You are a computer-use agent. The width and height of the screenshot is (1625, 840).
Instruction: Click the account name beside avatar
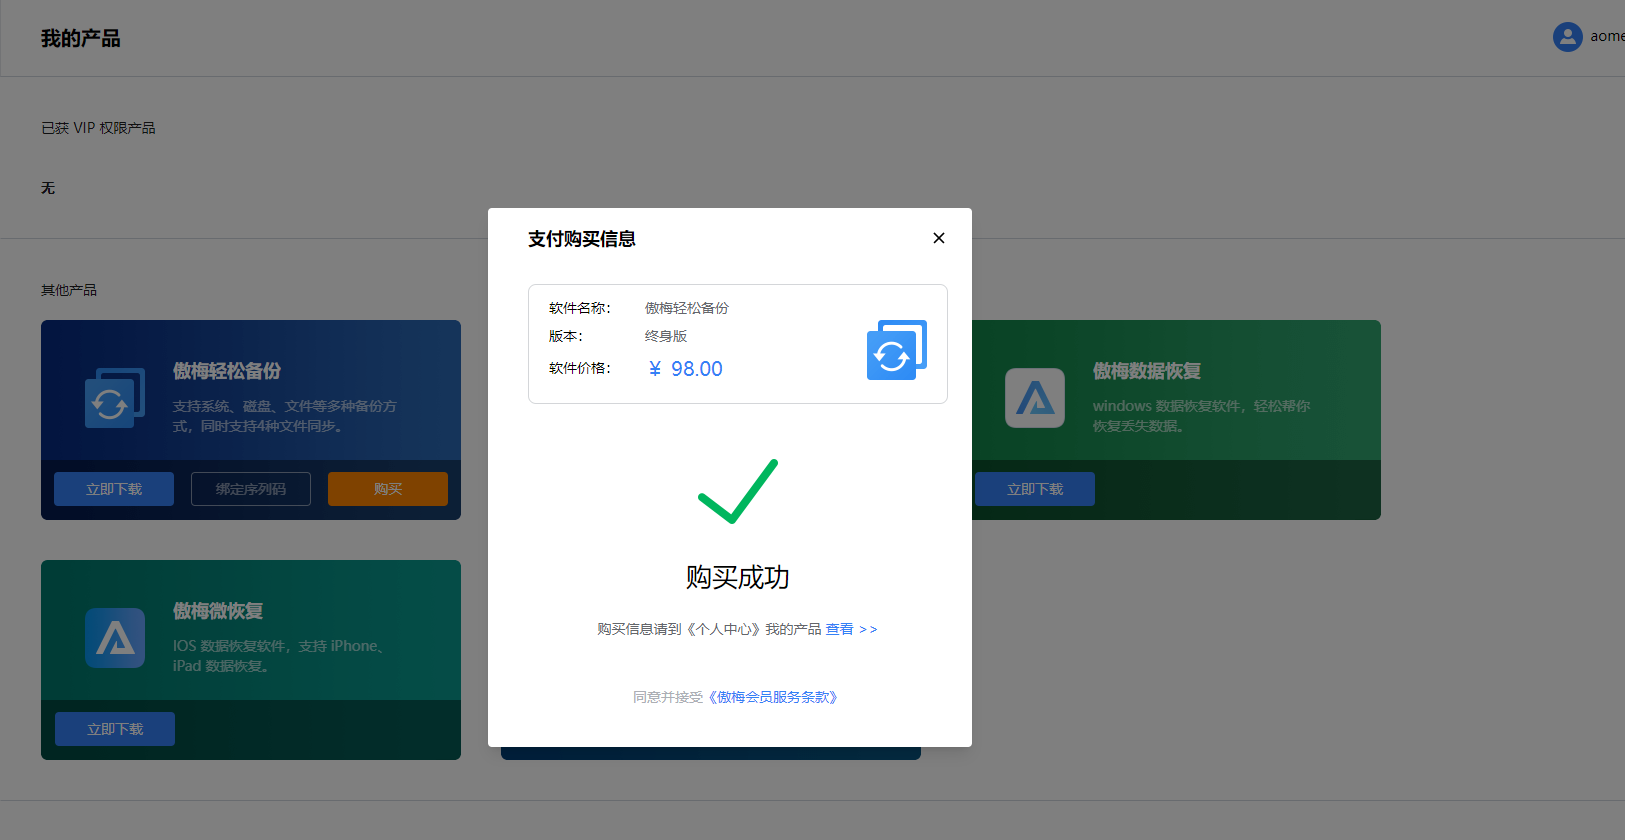tap(1607, 37)
